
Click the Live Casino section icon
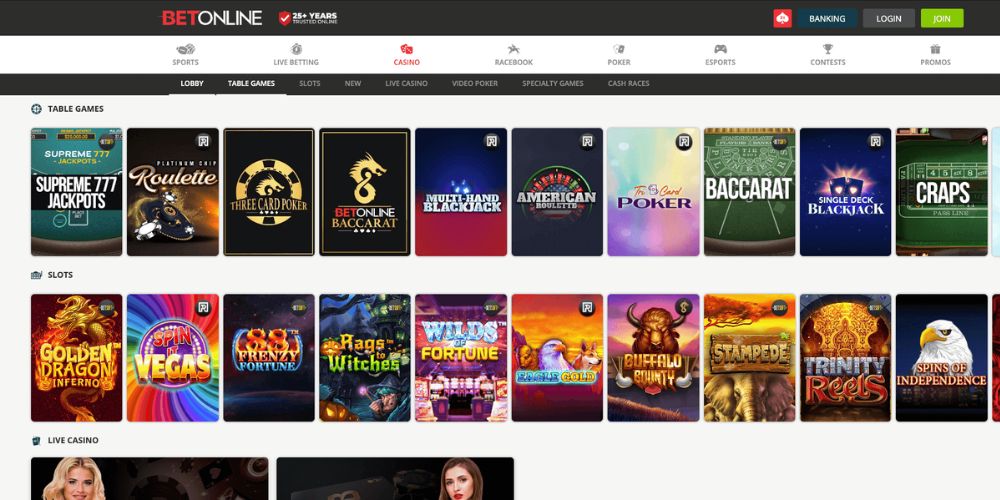coord(36,440)
